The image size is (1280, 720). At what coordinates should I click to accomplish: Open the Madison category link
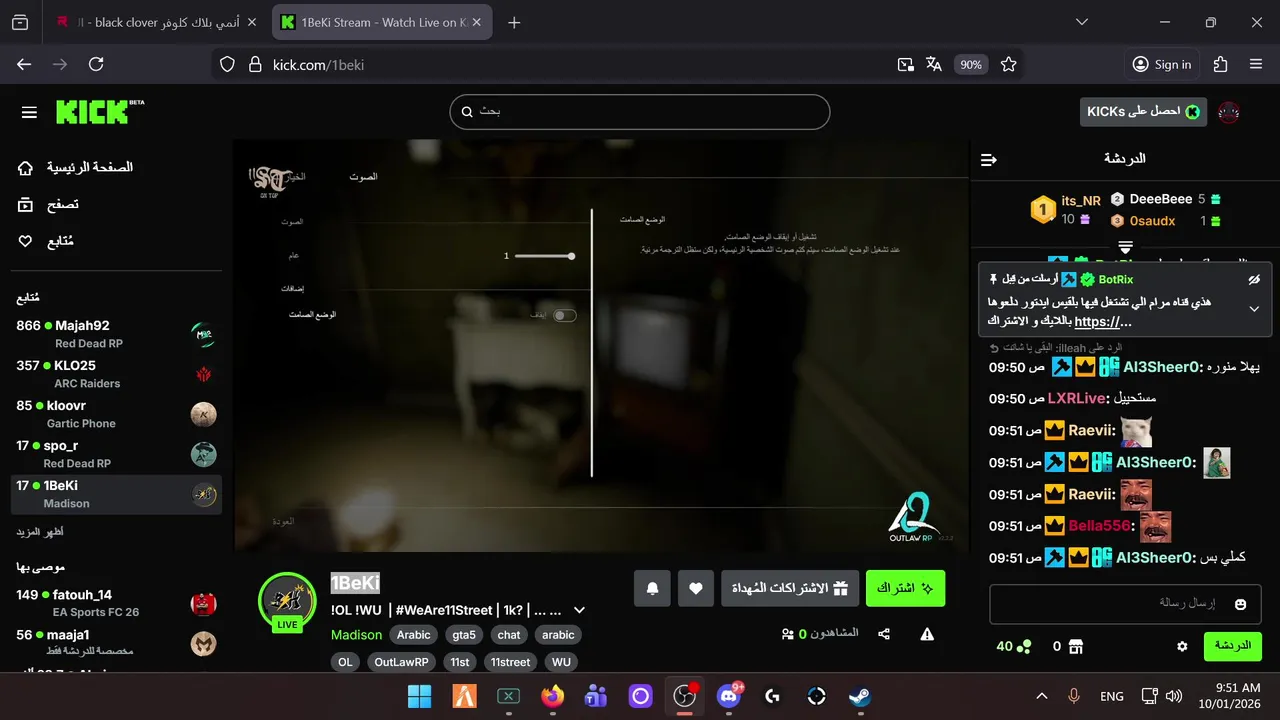pos(356,635)
